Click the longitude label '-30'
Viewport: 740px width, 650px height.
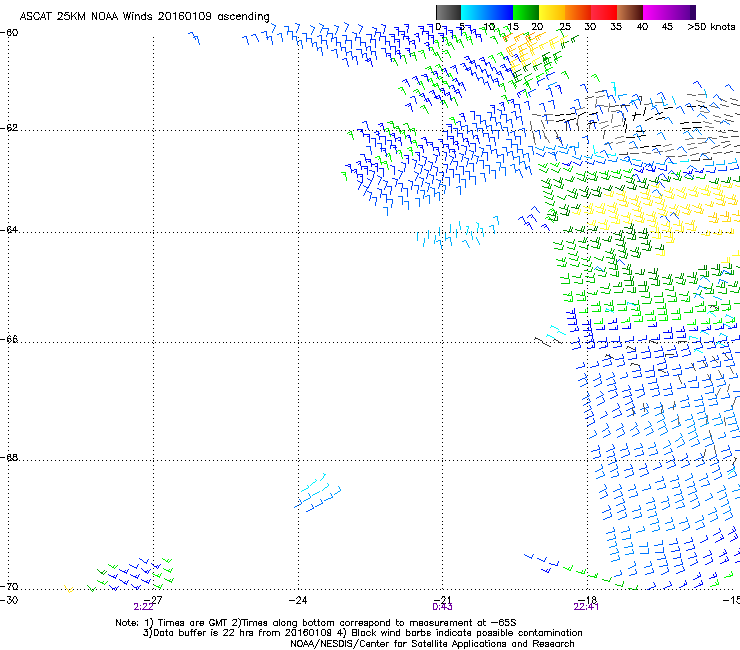point(9,600)
